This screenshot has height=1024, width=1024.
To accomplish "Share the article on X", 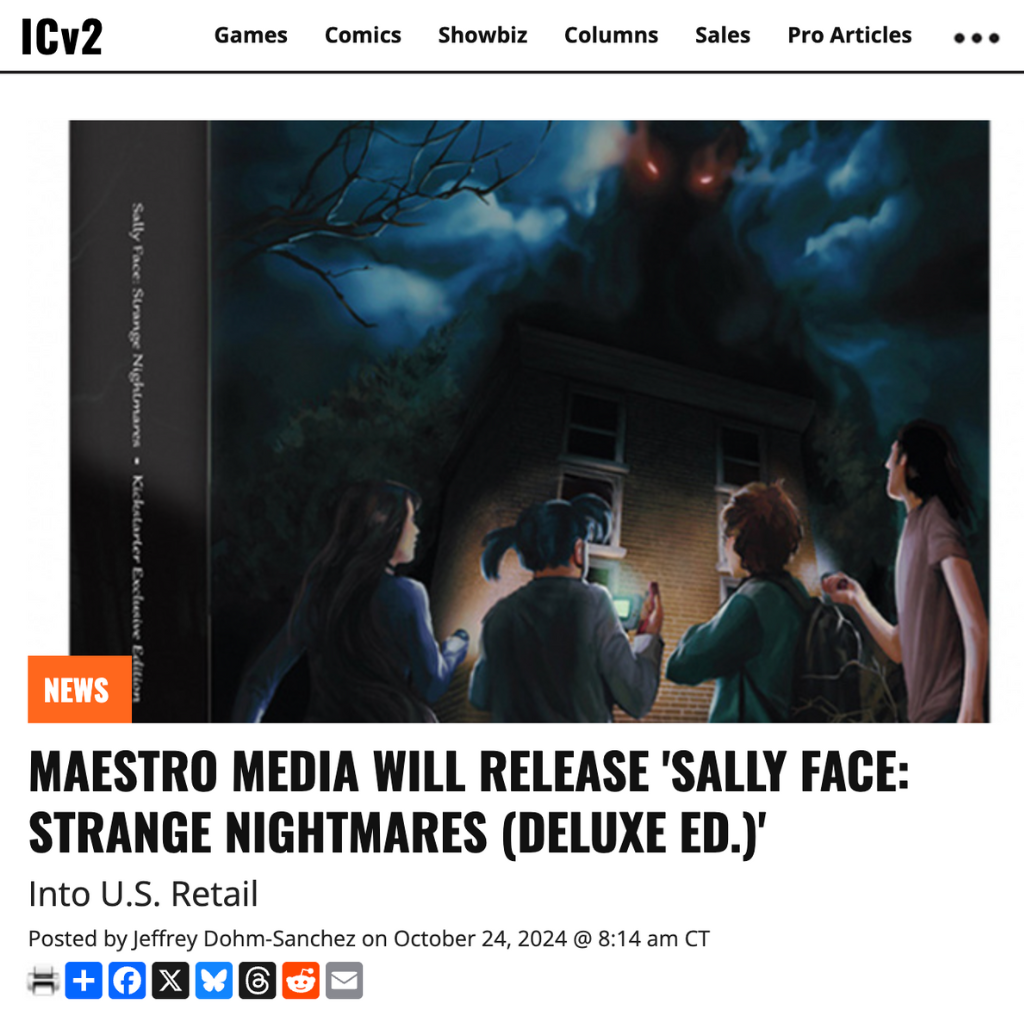I will point(170,980).
